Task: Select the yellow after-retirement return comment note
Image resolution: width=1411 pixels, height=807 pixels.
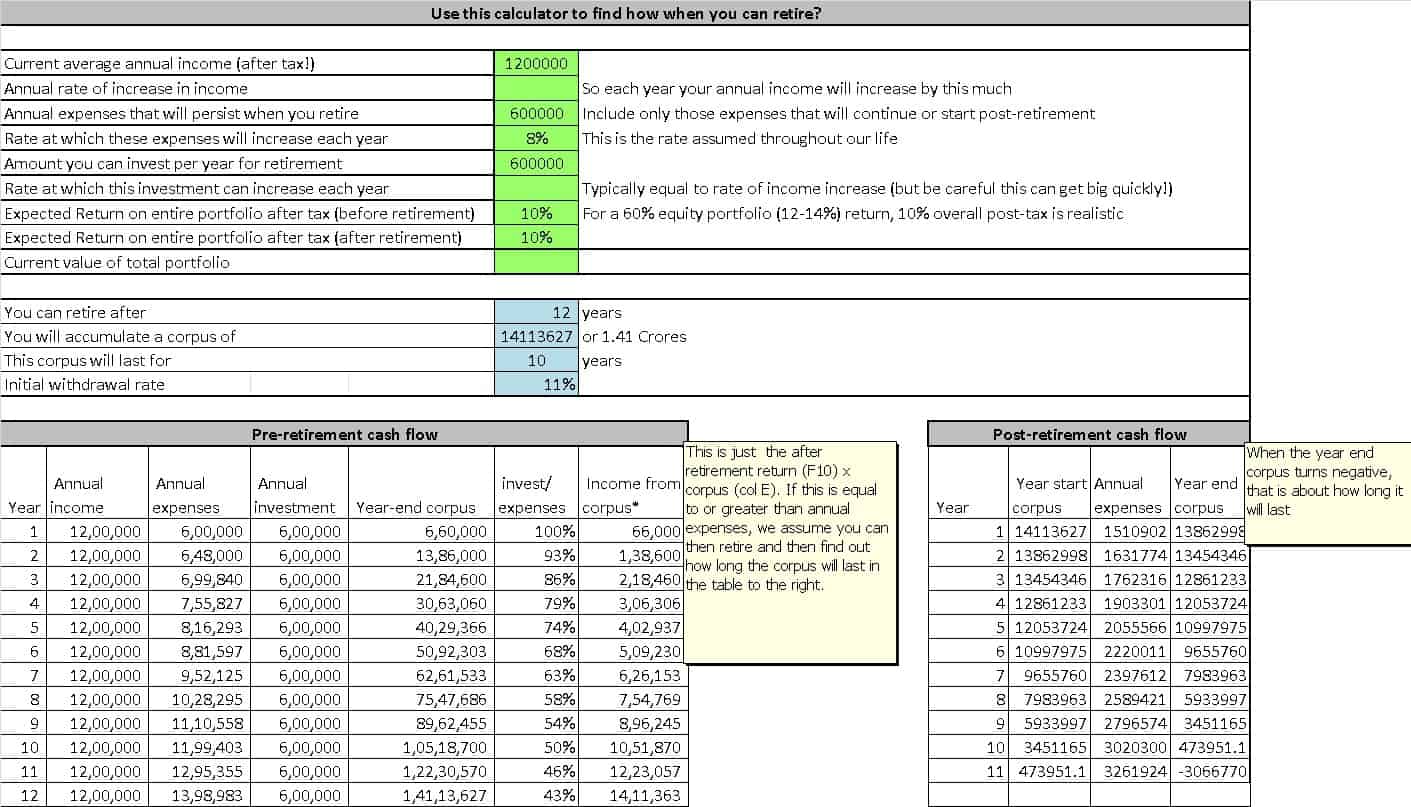Action: point(783,552)
